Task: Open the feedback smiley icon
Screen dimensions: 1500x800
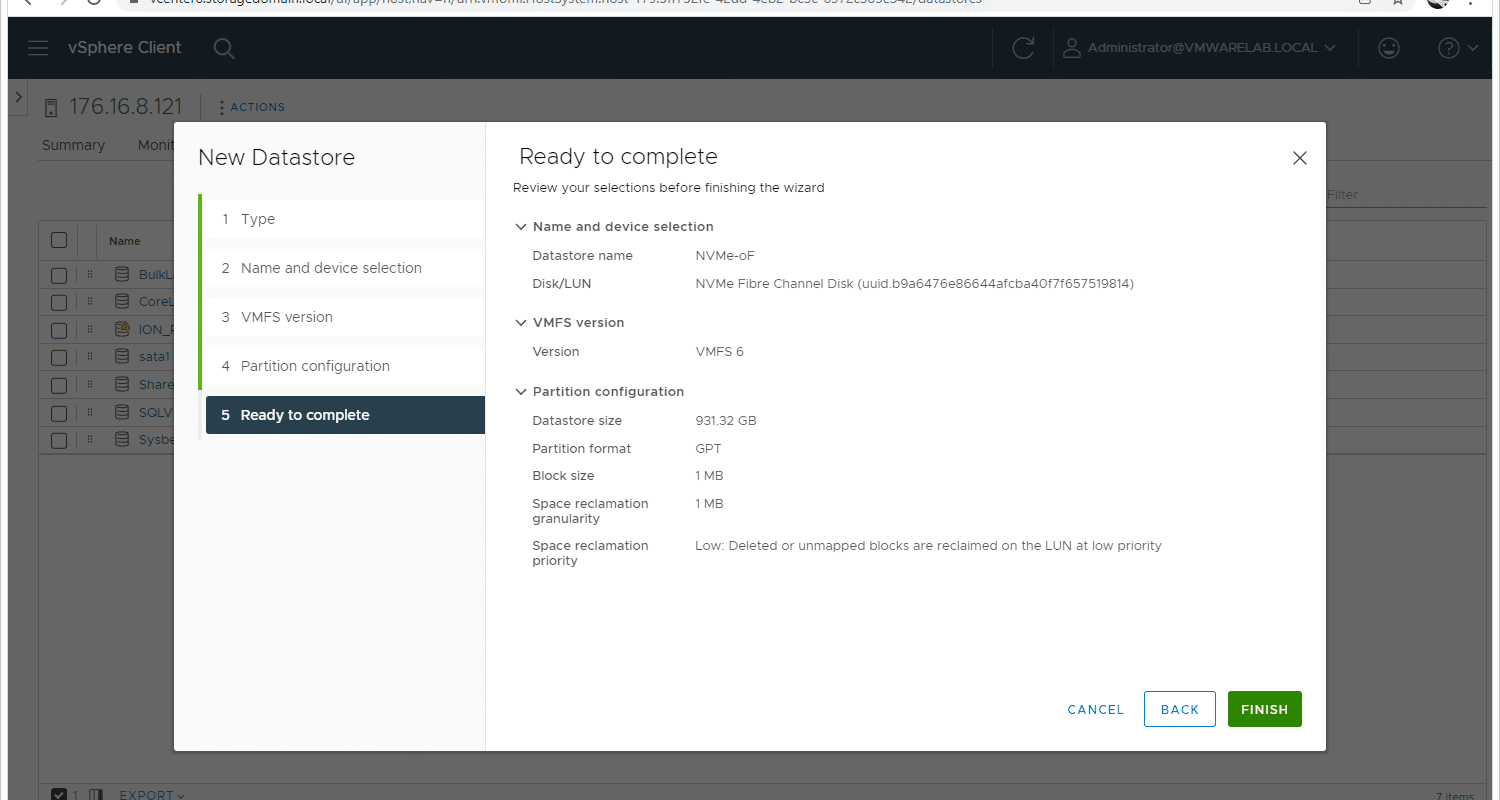Action: 1388,48
